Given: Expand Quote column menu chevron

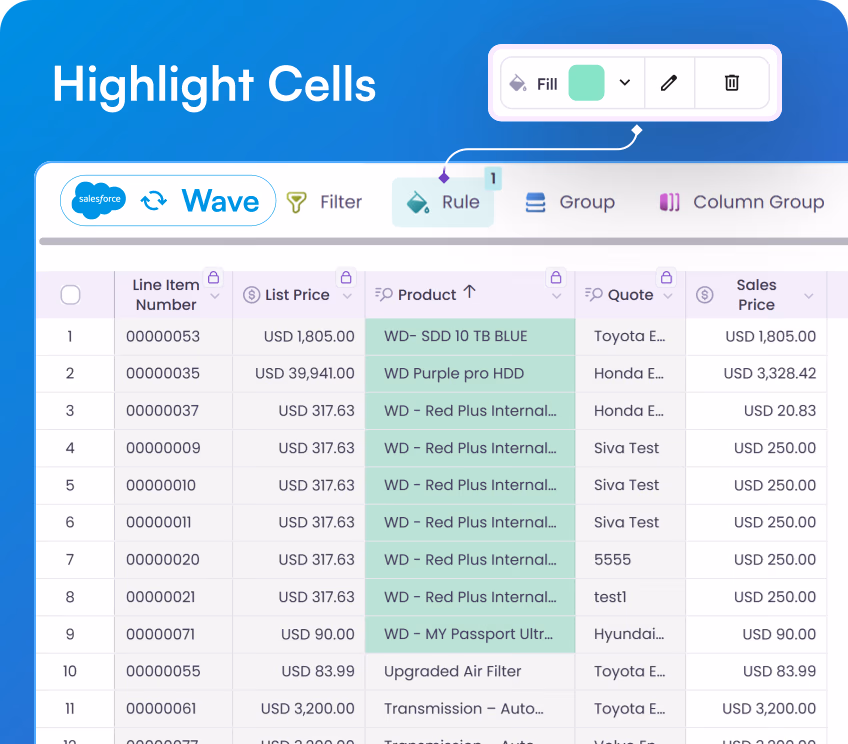Looking at the screenshot, I should pos(668,296).
